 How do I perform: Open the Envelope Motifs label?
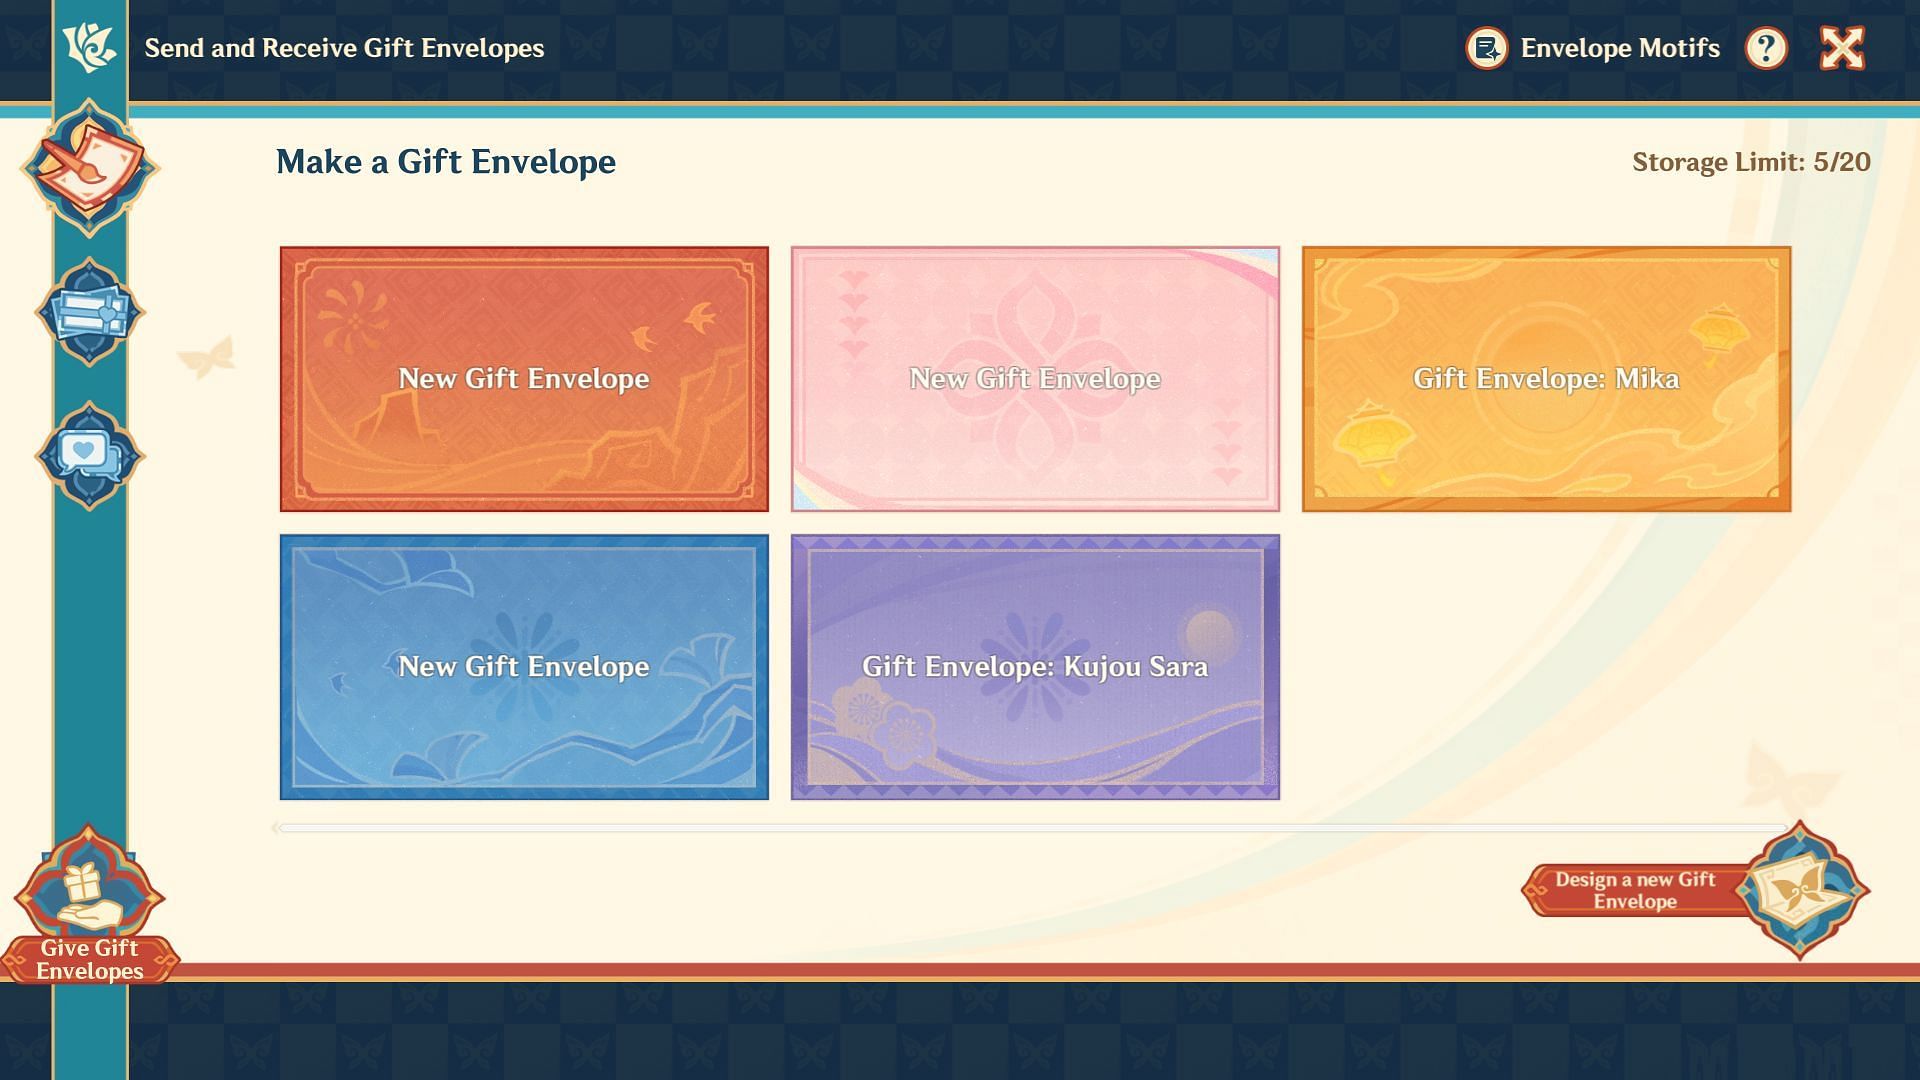1620,48
